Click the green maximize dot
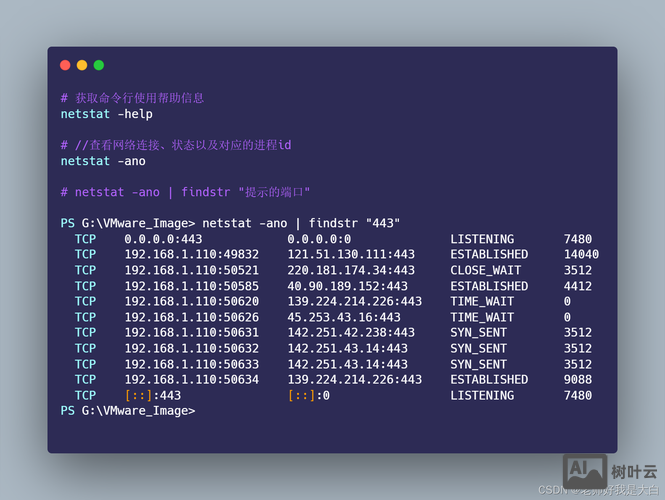The width and height of the screenshot is (665, 500). point(99,65)
